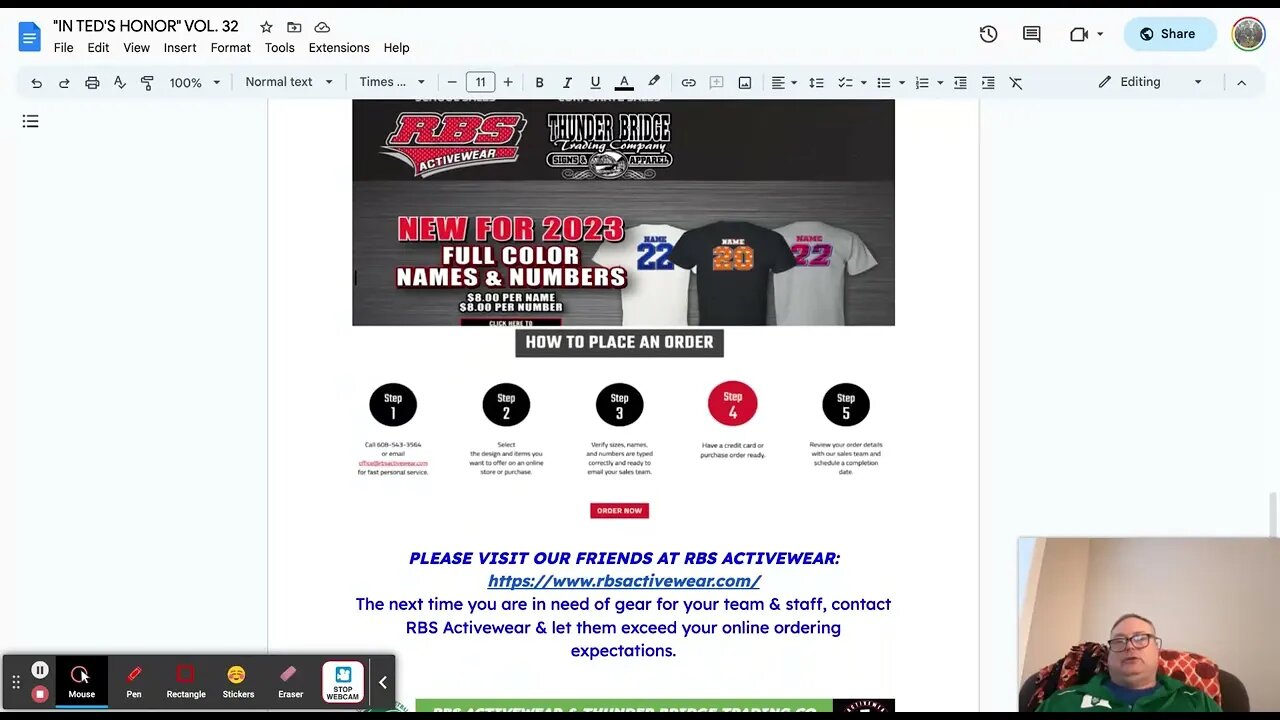Screen dimensions: 1280x720
Task: Follow the rbsactivewear.com link
Action: (624, 581)
